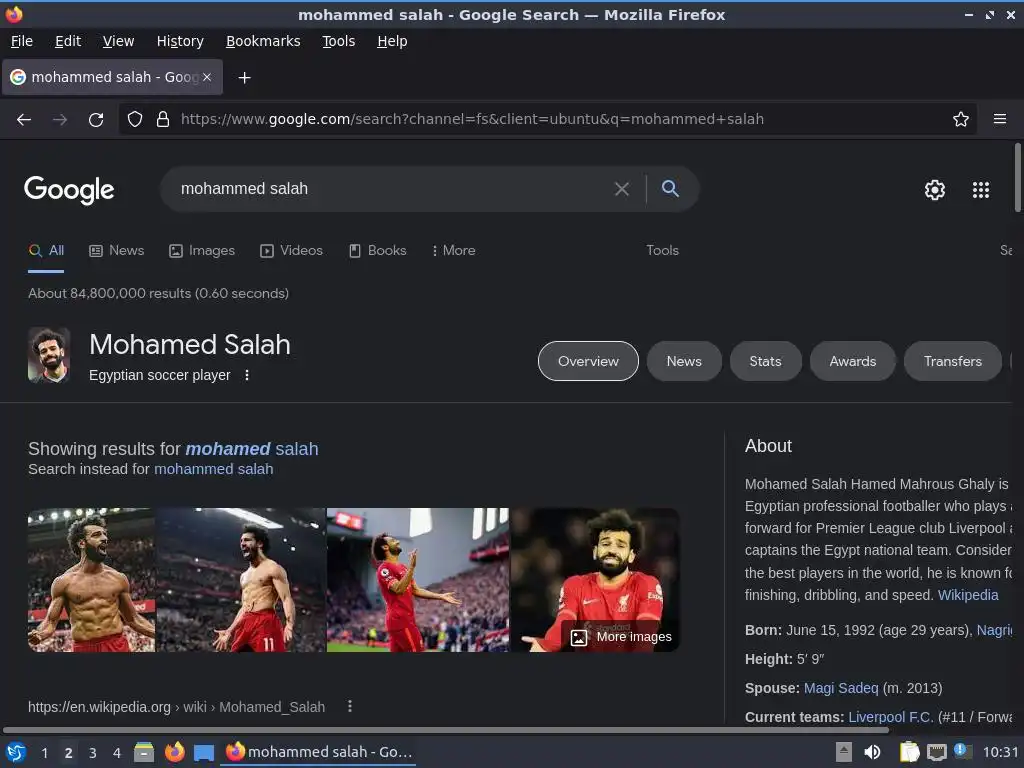View site security via the padlock icon
Viewport: 1024px width, 768px height.
click(163, 119)
